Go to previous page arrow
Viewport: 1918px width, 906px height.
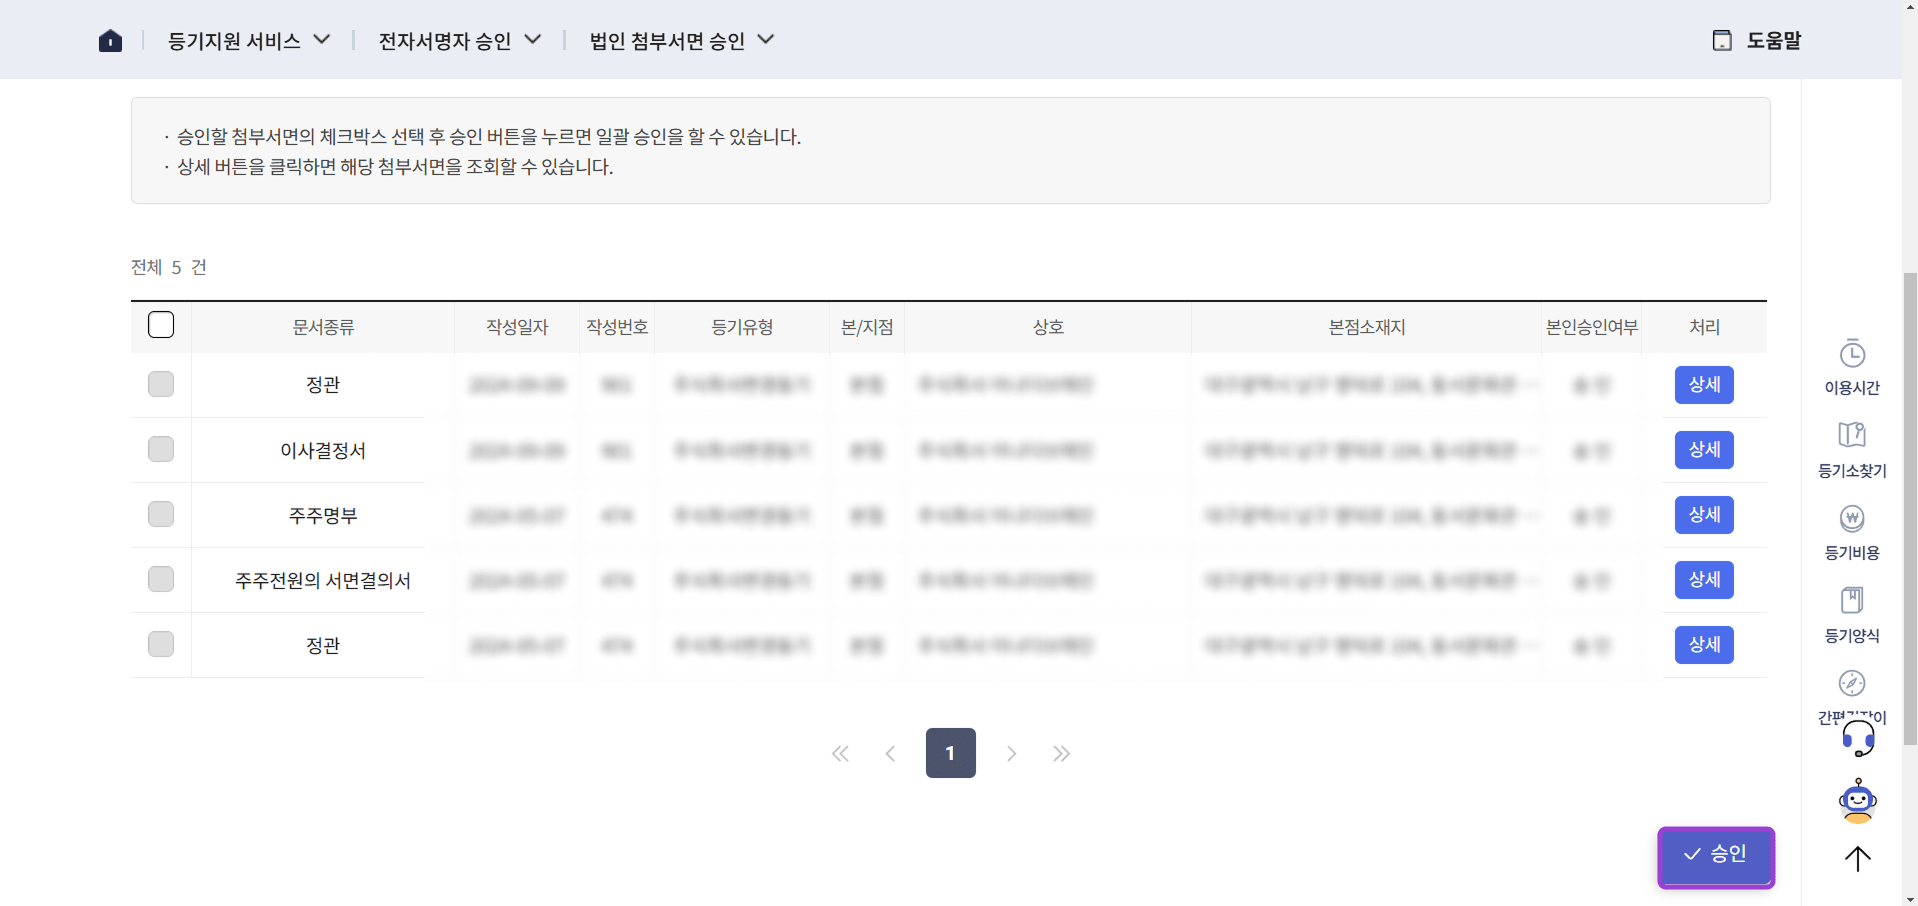pos(890,754)
